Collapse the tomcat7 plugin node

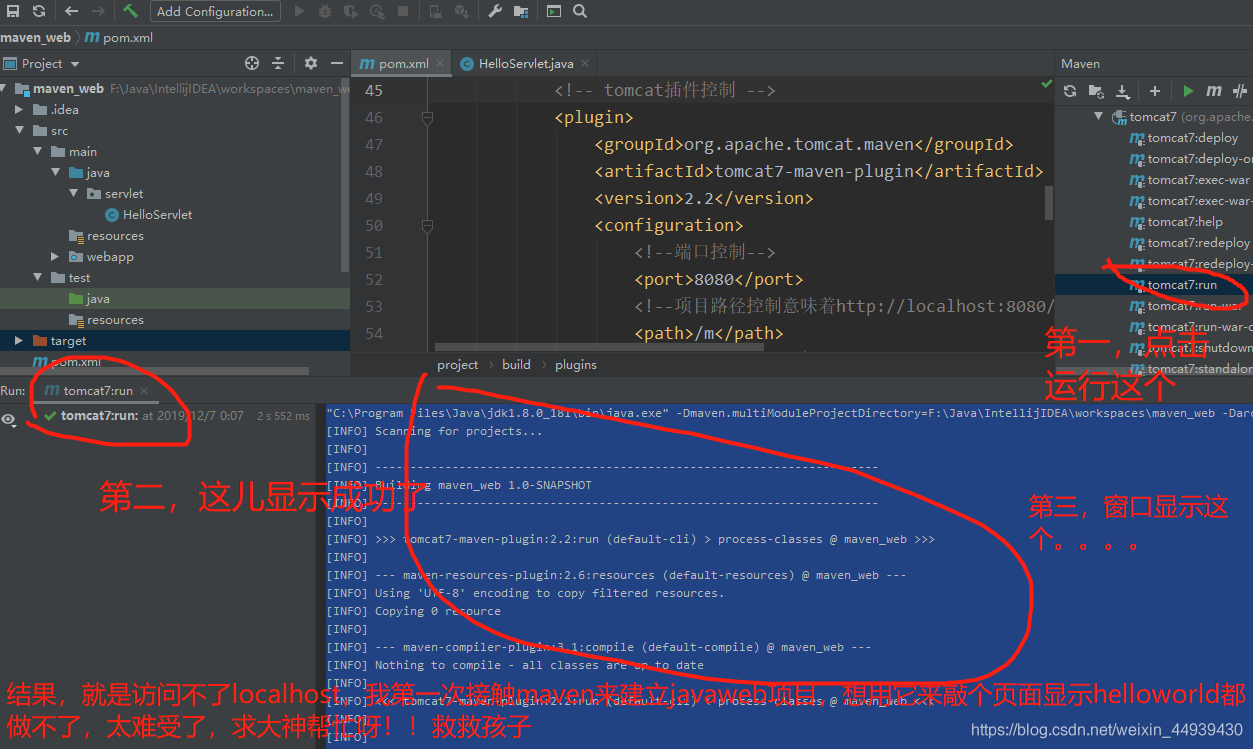pyautogui.click(x=1100, y=117)
